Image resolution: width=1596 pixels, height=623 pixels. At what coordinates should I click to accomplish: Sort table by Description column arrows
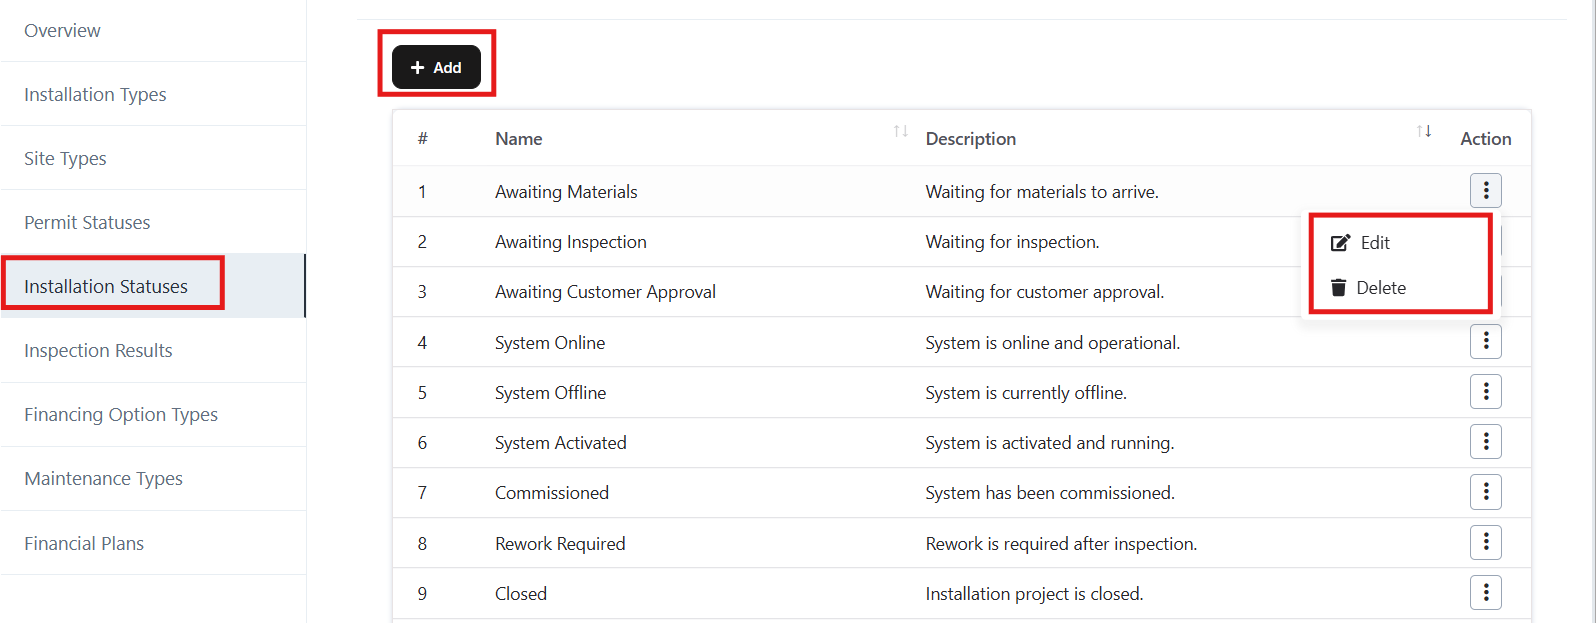[x=1424, y=132]
